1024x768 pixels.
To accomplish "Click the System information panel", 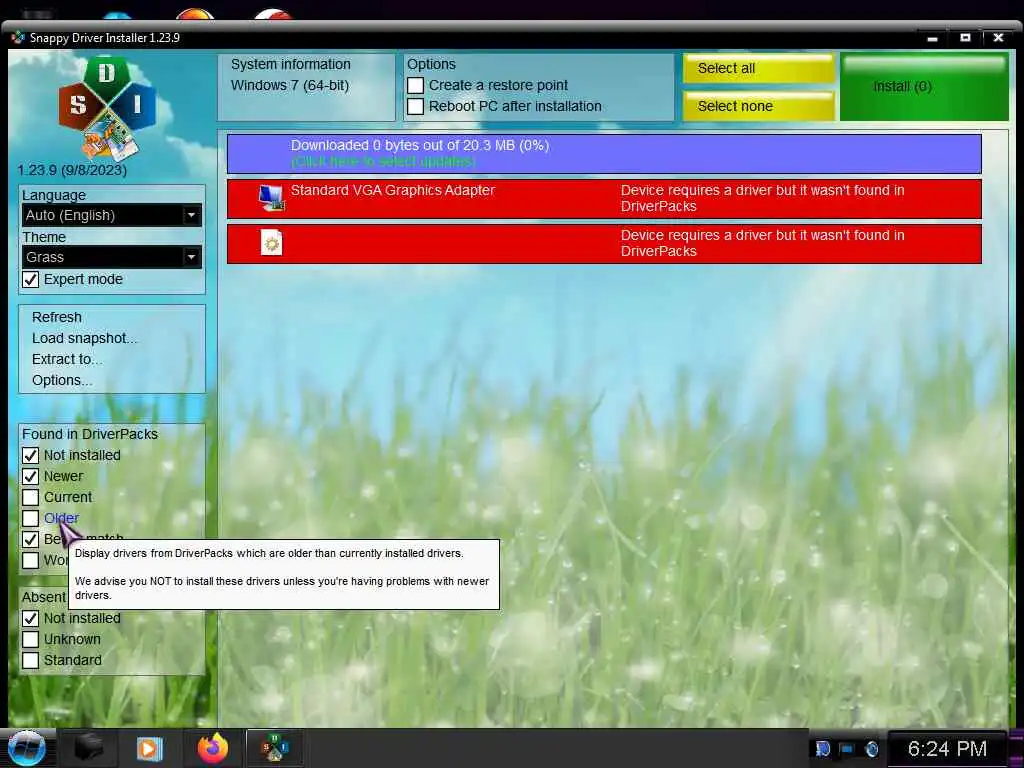I will pos(306,87).
